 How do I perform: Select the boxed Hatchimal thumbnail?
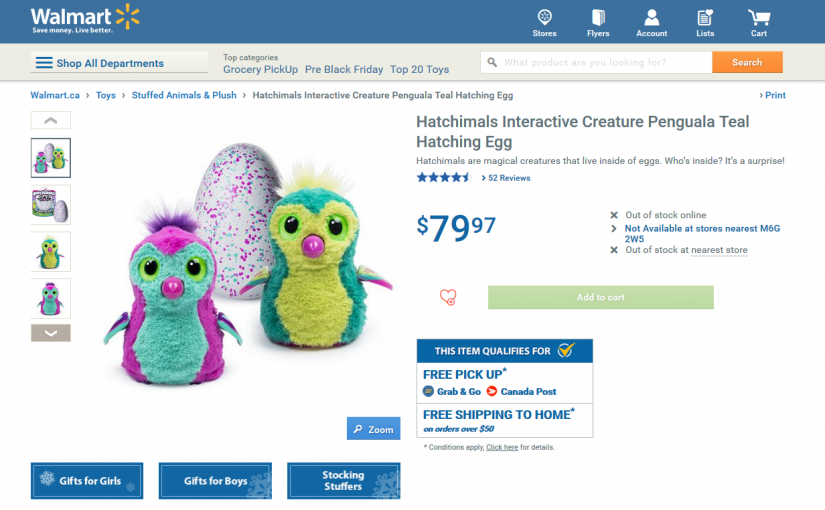coord(51,204)
